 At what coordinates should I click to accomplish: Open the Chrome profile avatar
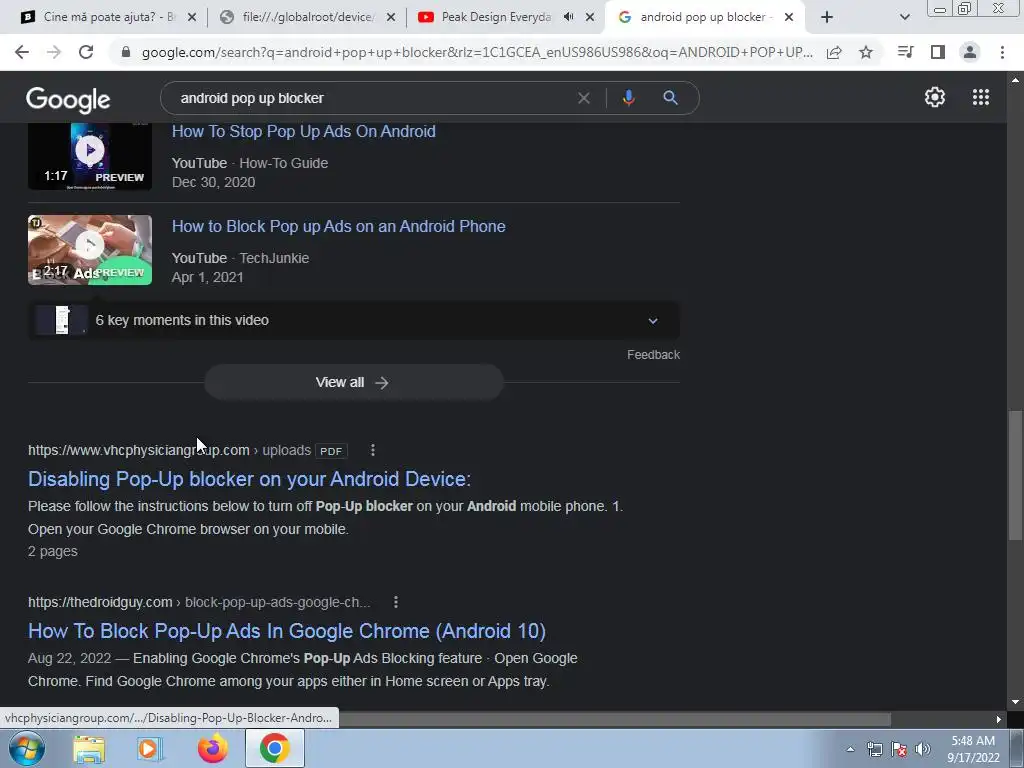click(970, 52)
